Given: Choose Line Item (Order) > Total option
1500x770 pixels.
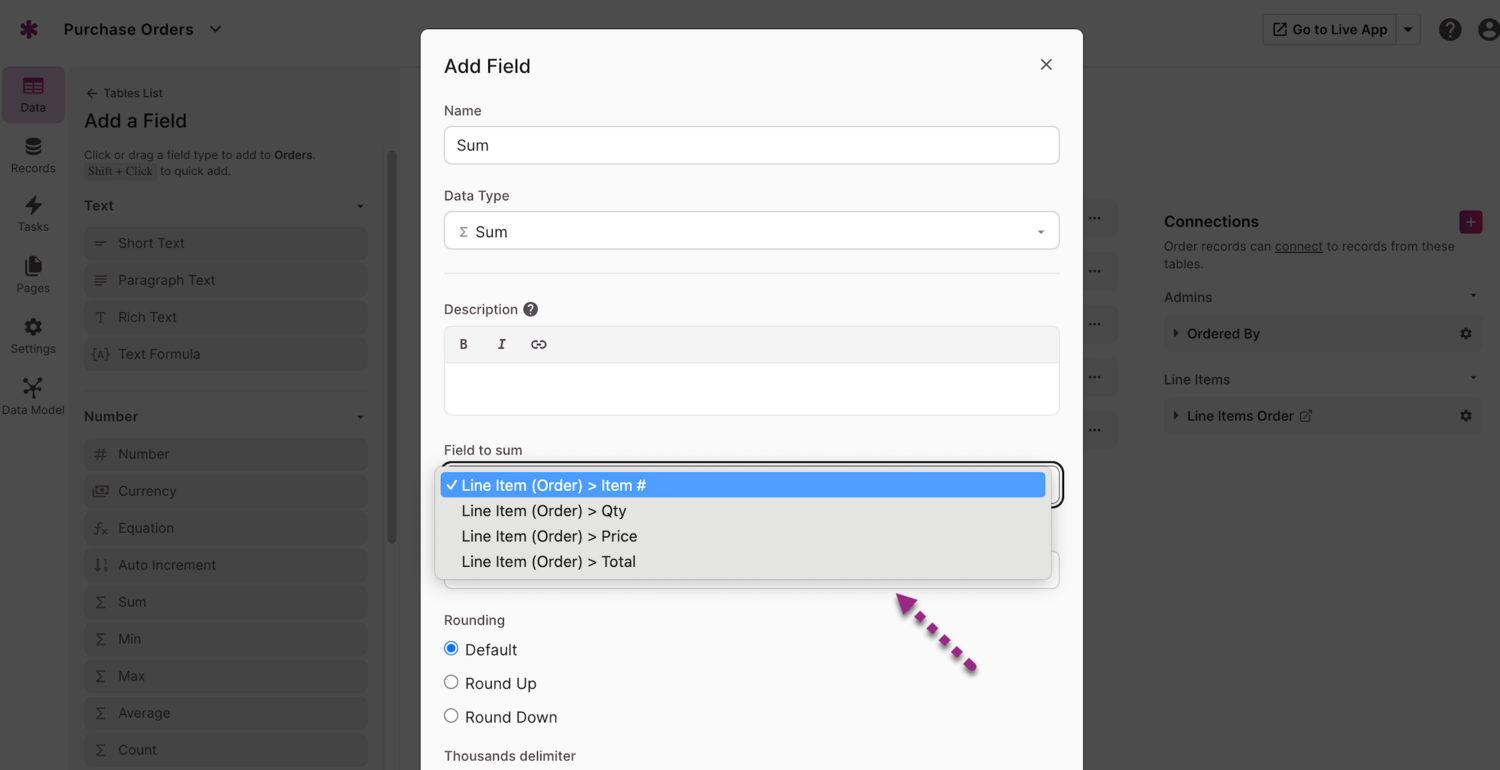Looking at the screenshot, I should [x=548, y=562].
